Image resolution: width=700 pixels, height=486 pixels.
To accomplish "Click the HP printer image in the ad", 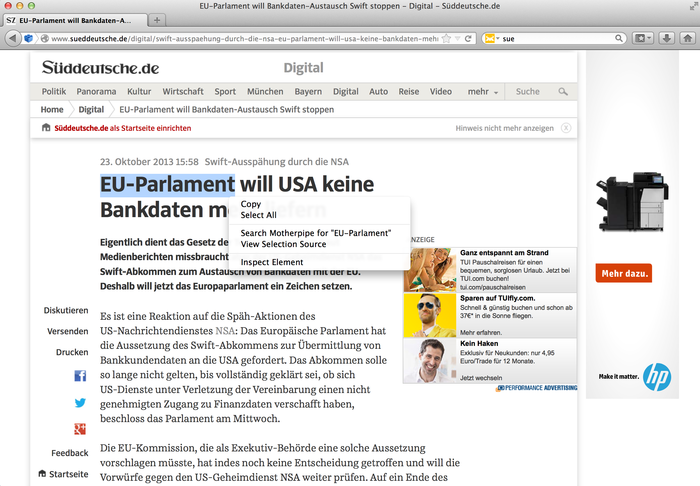I will pyautogui.click(x=632, y=201).
